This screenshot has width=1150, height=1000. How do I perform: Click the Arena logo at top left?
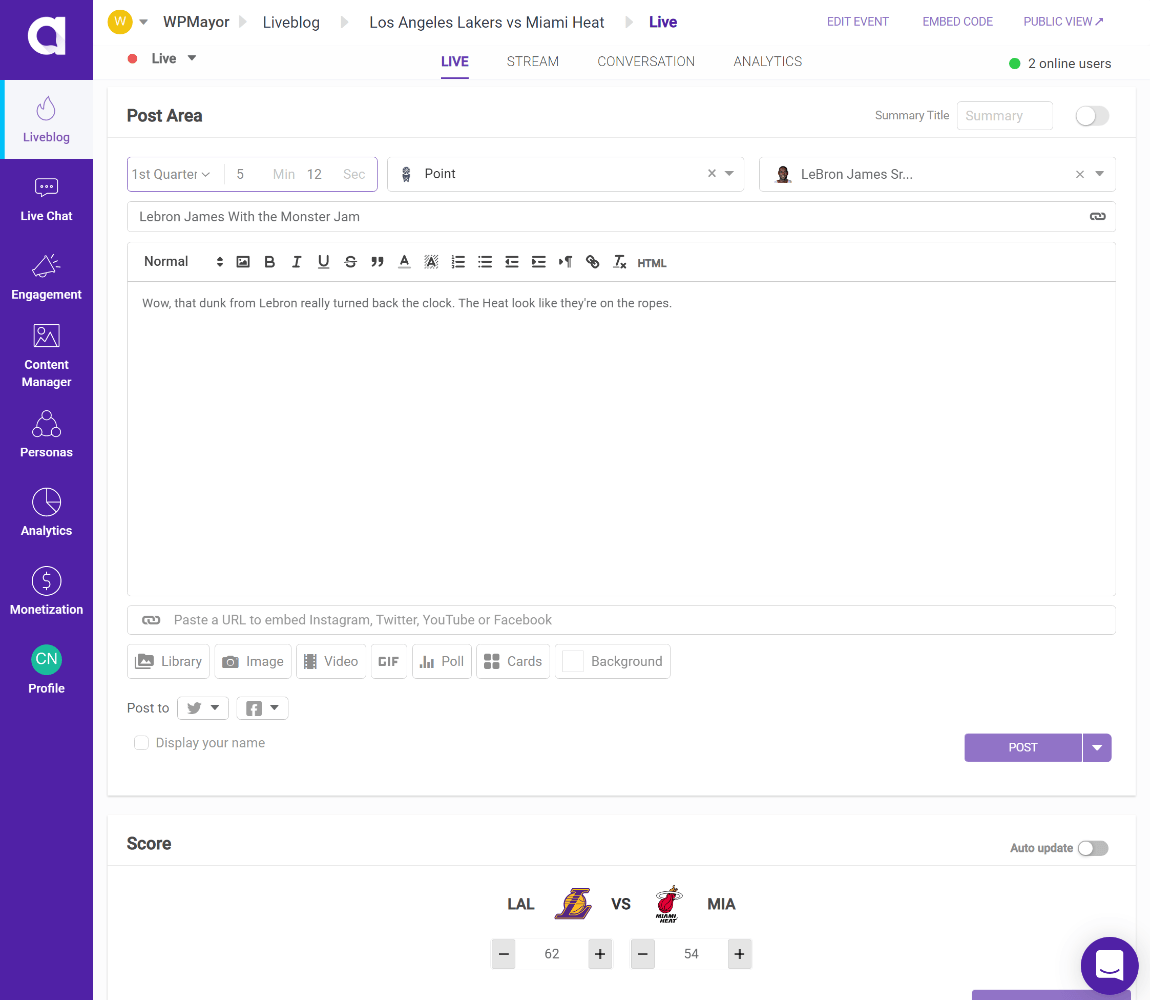click(x=46, y=36)
